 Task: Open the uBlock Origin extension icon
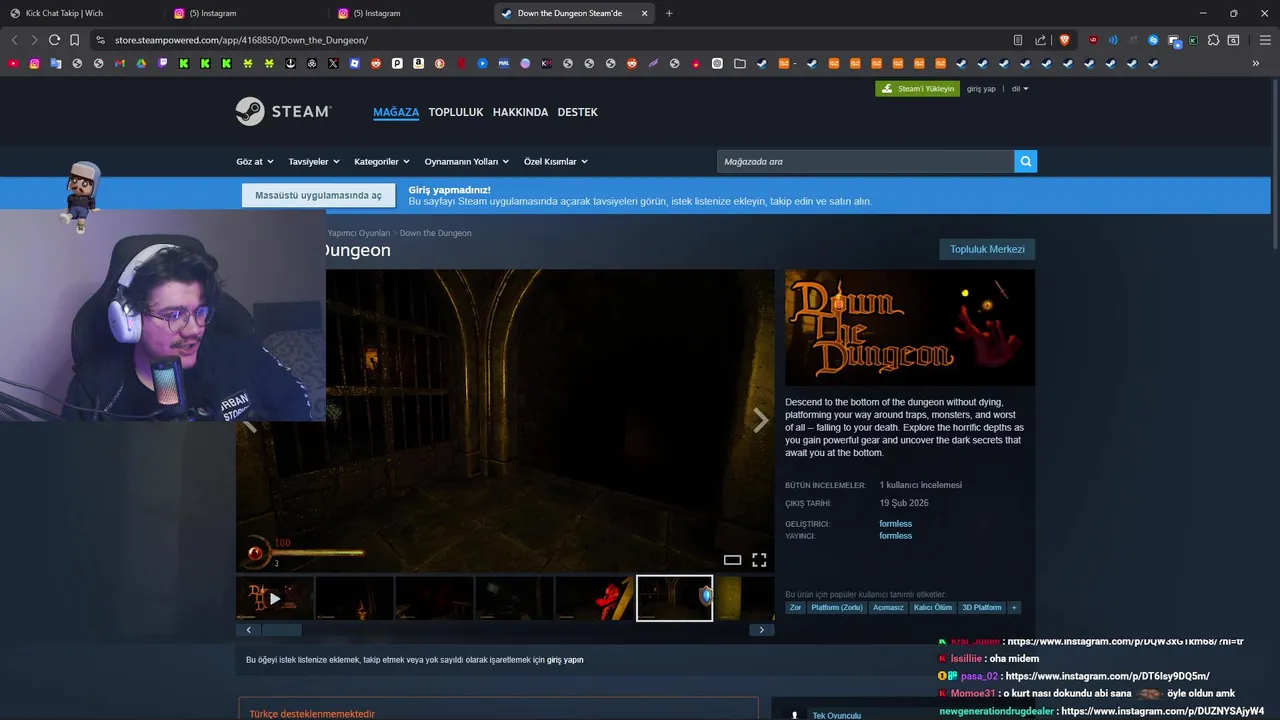tap(1093, 40)
